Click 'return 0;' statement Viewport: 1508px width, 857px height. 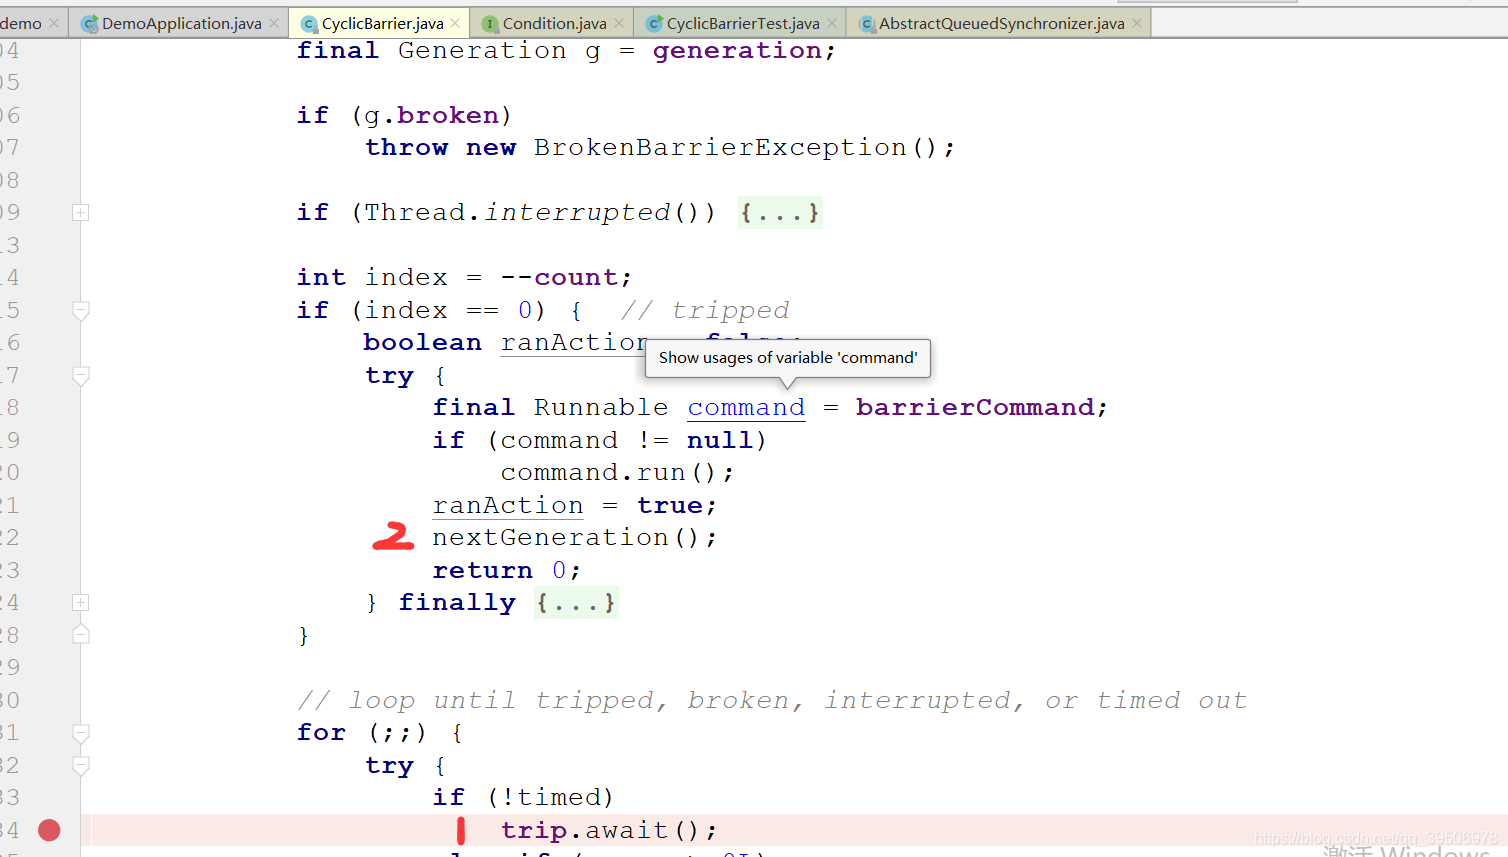(506, 570)
